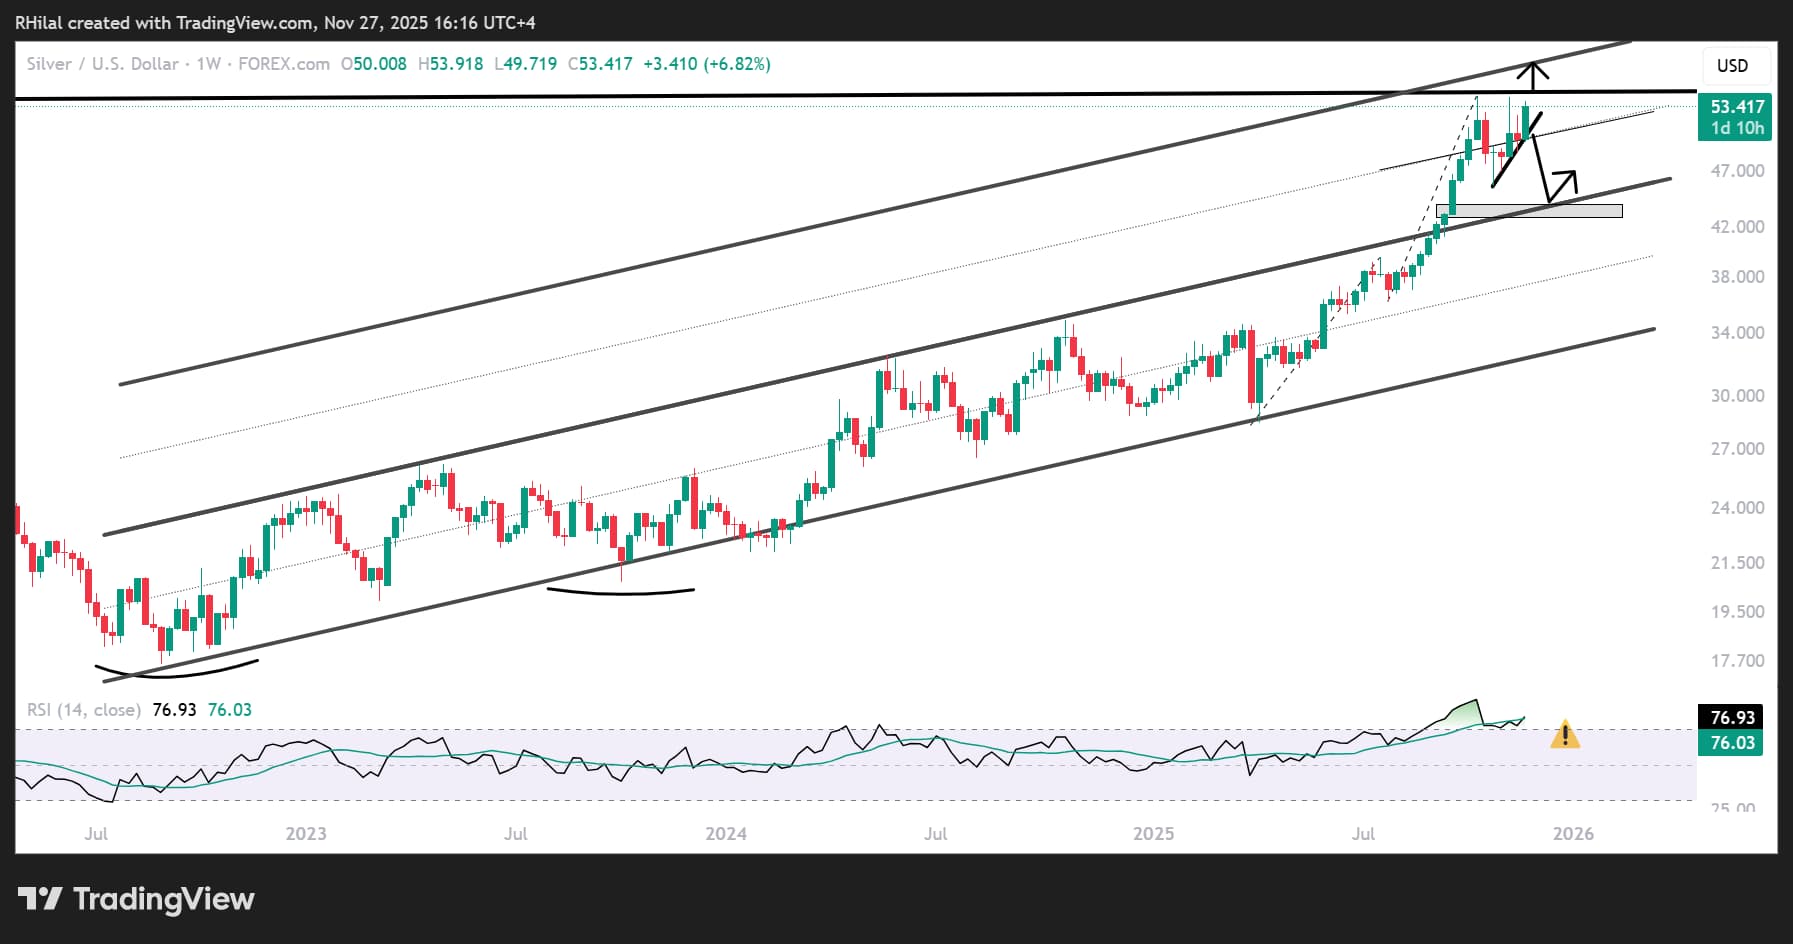
Task: Select the 1W interval label in the legend
Action: pos(208,64)
